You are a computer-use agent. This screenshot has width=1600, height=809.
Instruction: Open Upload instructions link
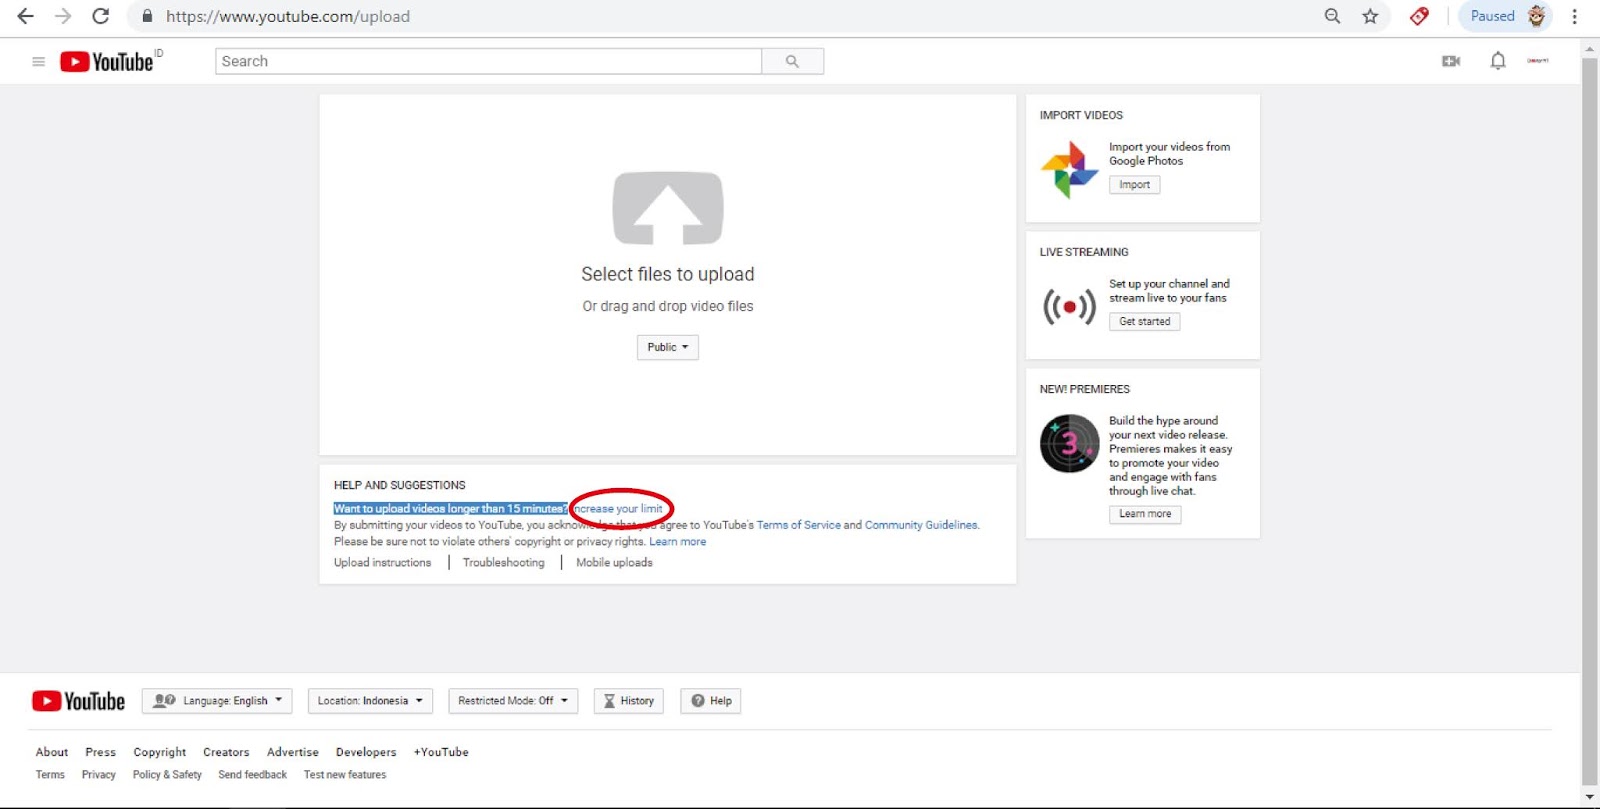[383, 563]
